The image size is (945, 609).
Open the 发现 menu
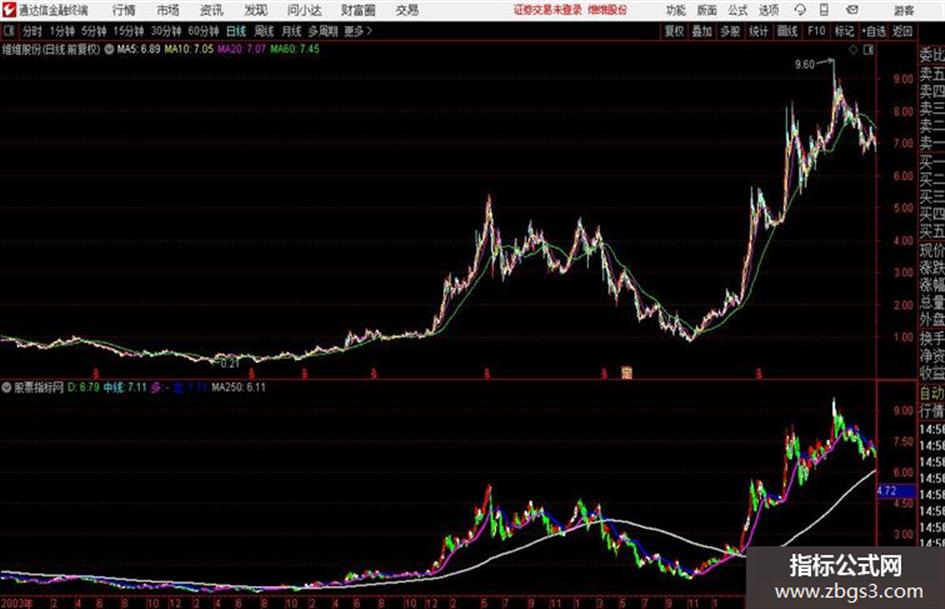tap(256, 10)
